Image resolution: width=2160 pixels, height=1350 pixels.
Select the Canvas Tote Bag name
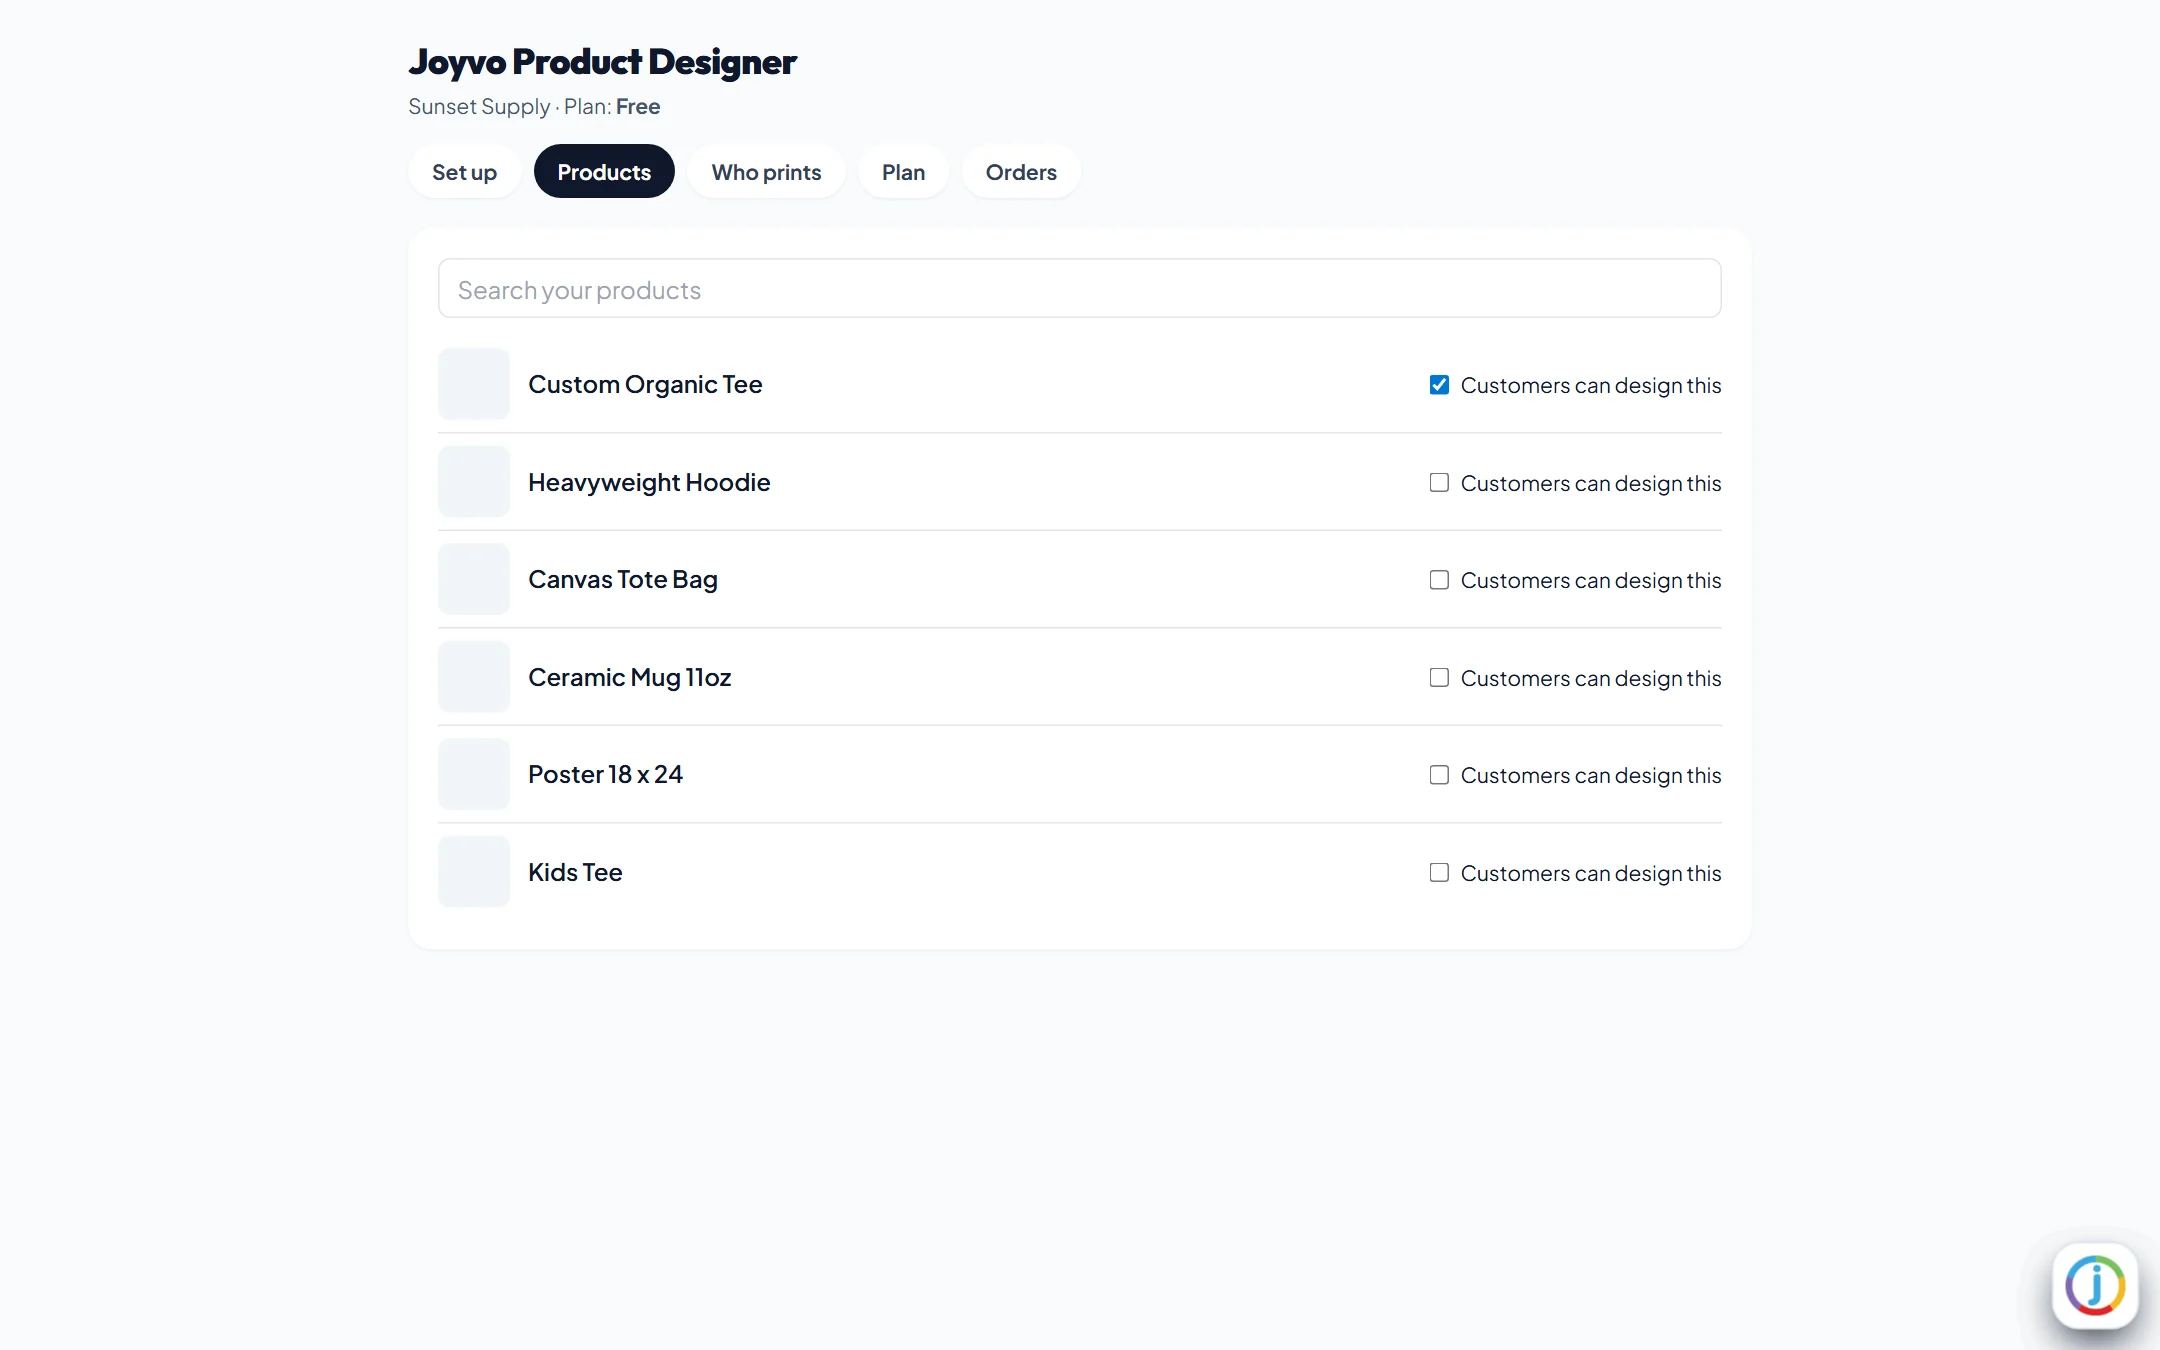coord(623,580)
